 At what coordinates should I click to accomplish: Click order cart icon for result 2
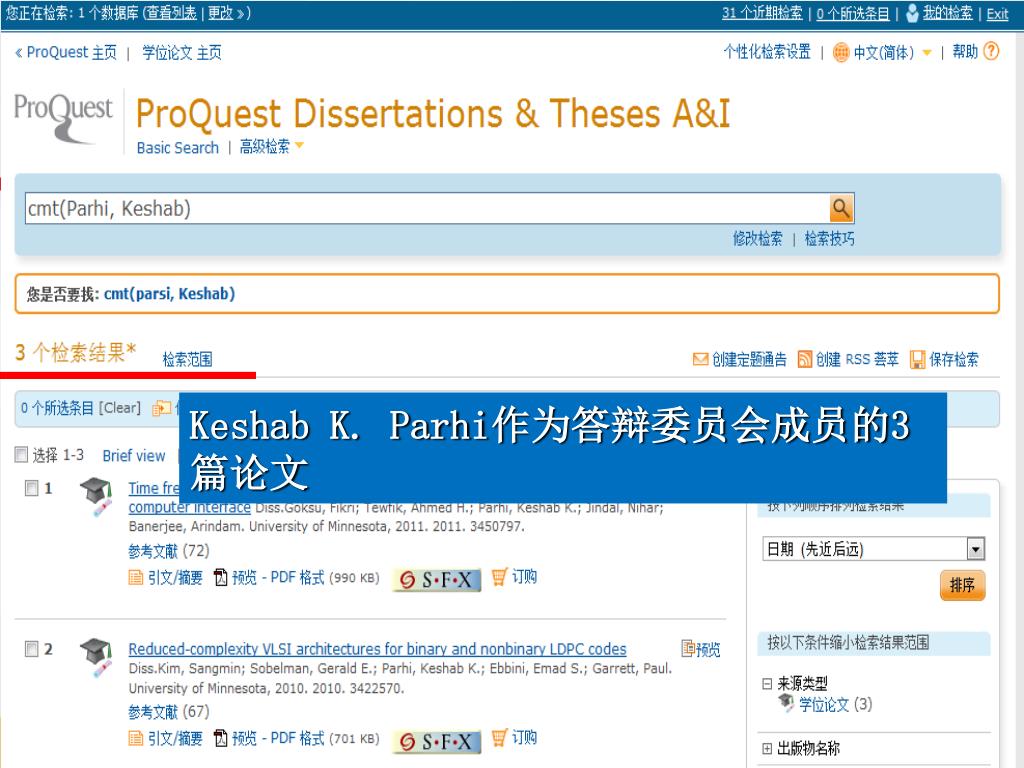pos(499,738)
